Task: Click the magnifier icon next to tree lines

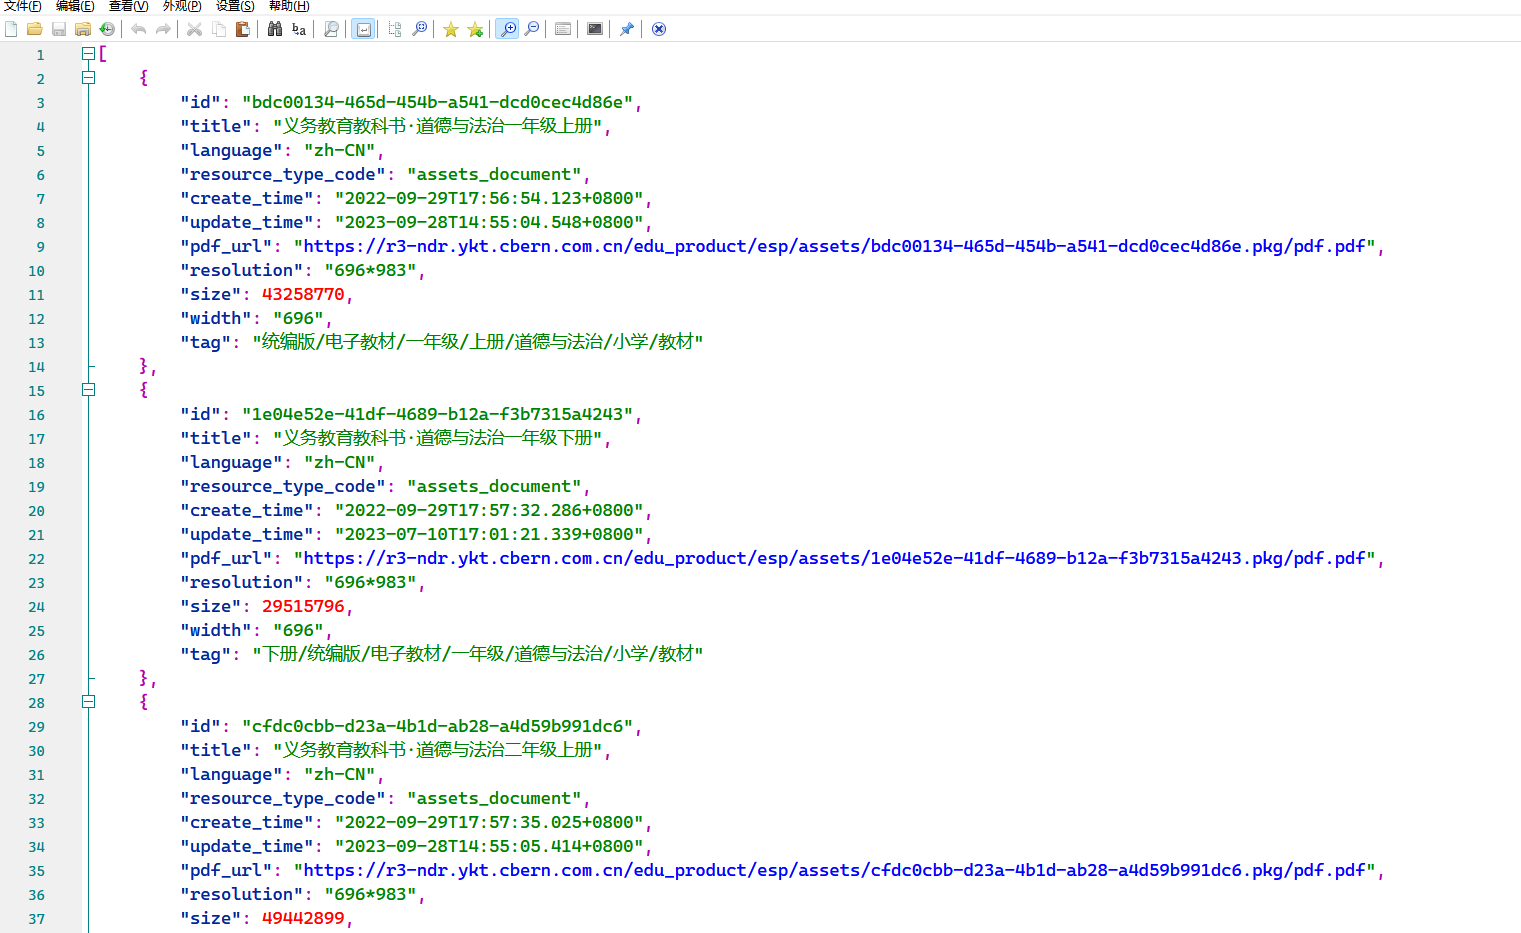Action: point(419,29)
